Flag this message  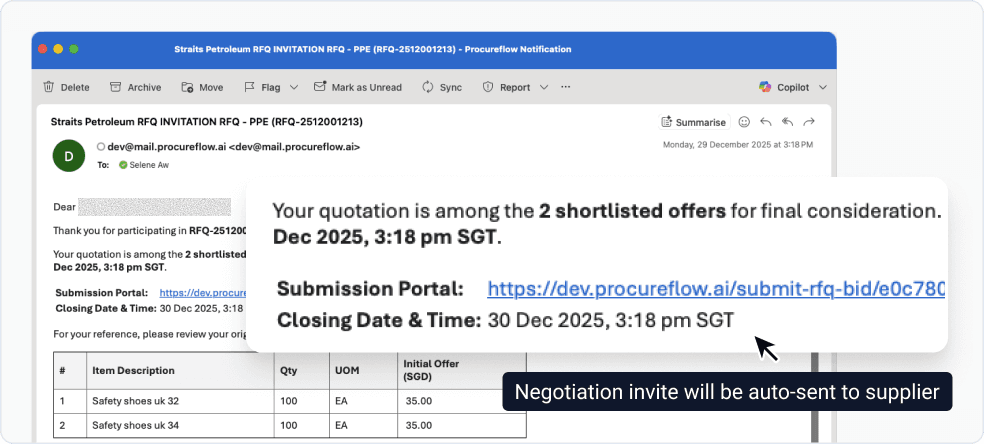[x=262, y=87]
